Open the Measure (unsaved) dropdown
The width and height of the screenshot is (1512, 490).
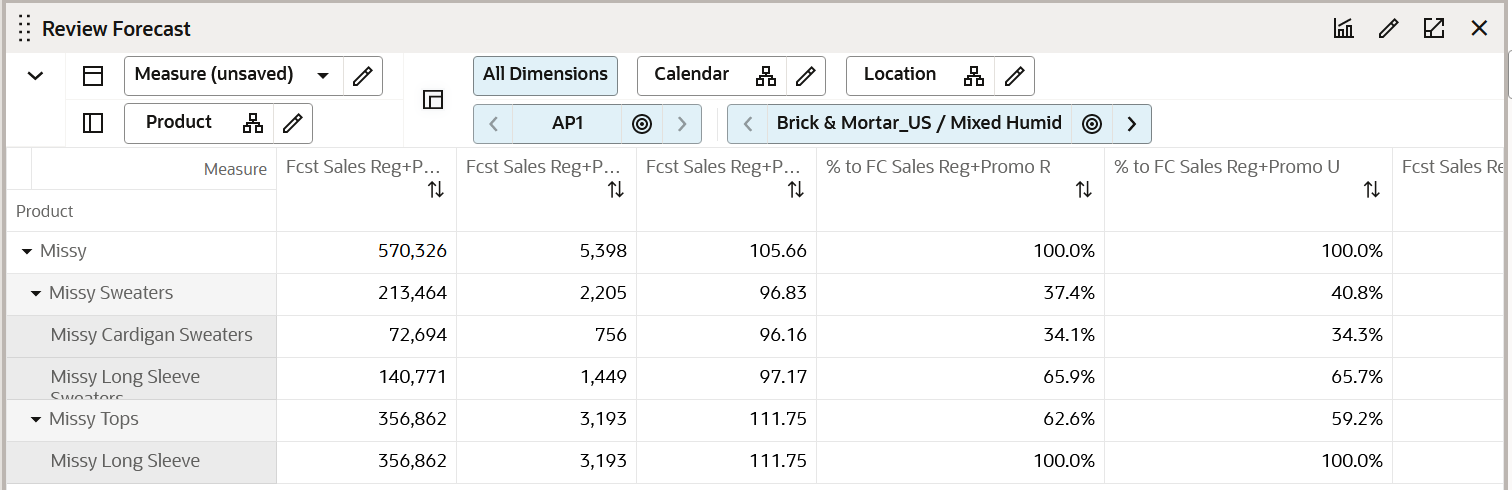(x=323, y=76)
